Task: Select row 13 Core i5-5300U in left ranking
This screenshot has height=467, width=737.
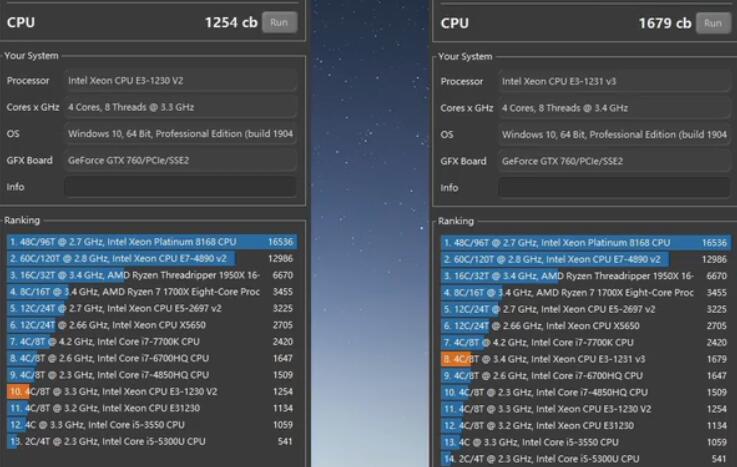Action: pyautogui.click(x=151, y=442)
